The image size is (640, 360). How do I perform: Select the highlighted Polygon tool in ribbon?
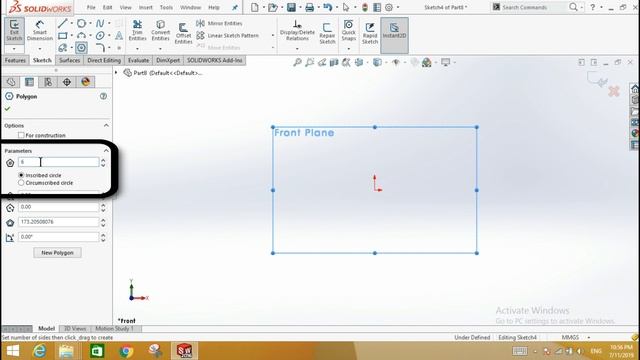click(x=81, y=48)
